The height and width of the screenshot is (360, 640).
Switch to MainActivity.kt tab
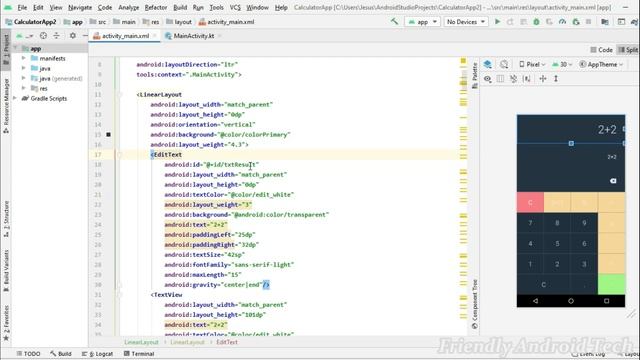point(193,36)
